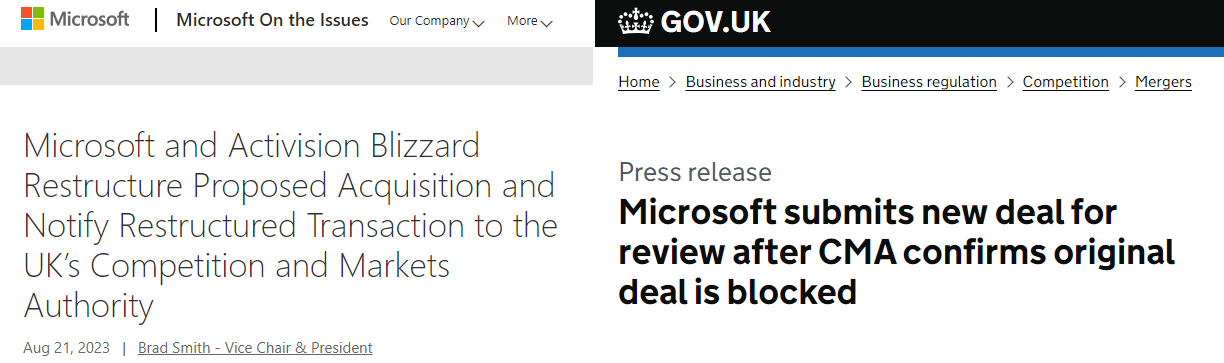Click the GOV.UK wordmark in the header
The image size is (1224, 363).
pyautogui.click(x=716, y=22)
